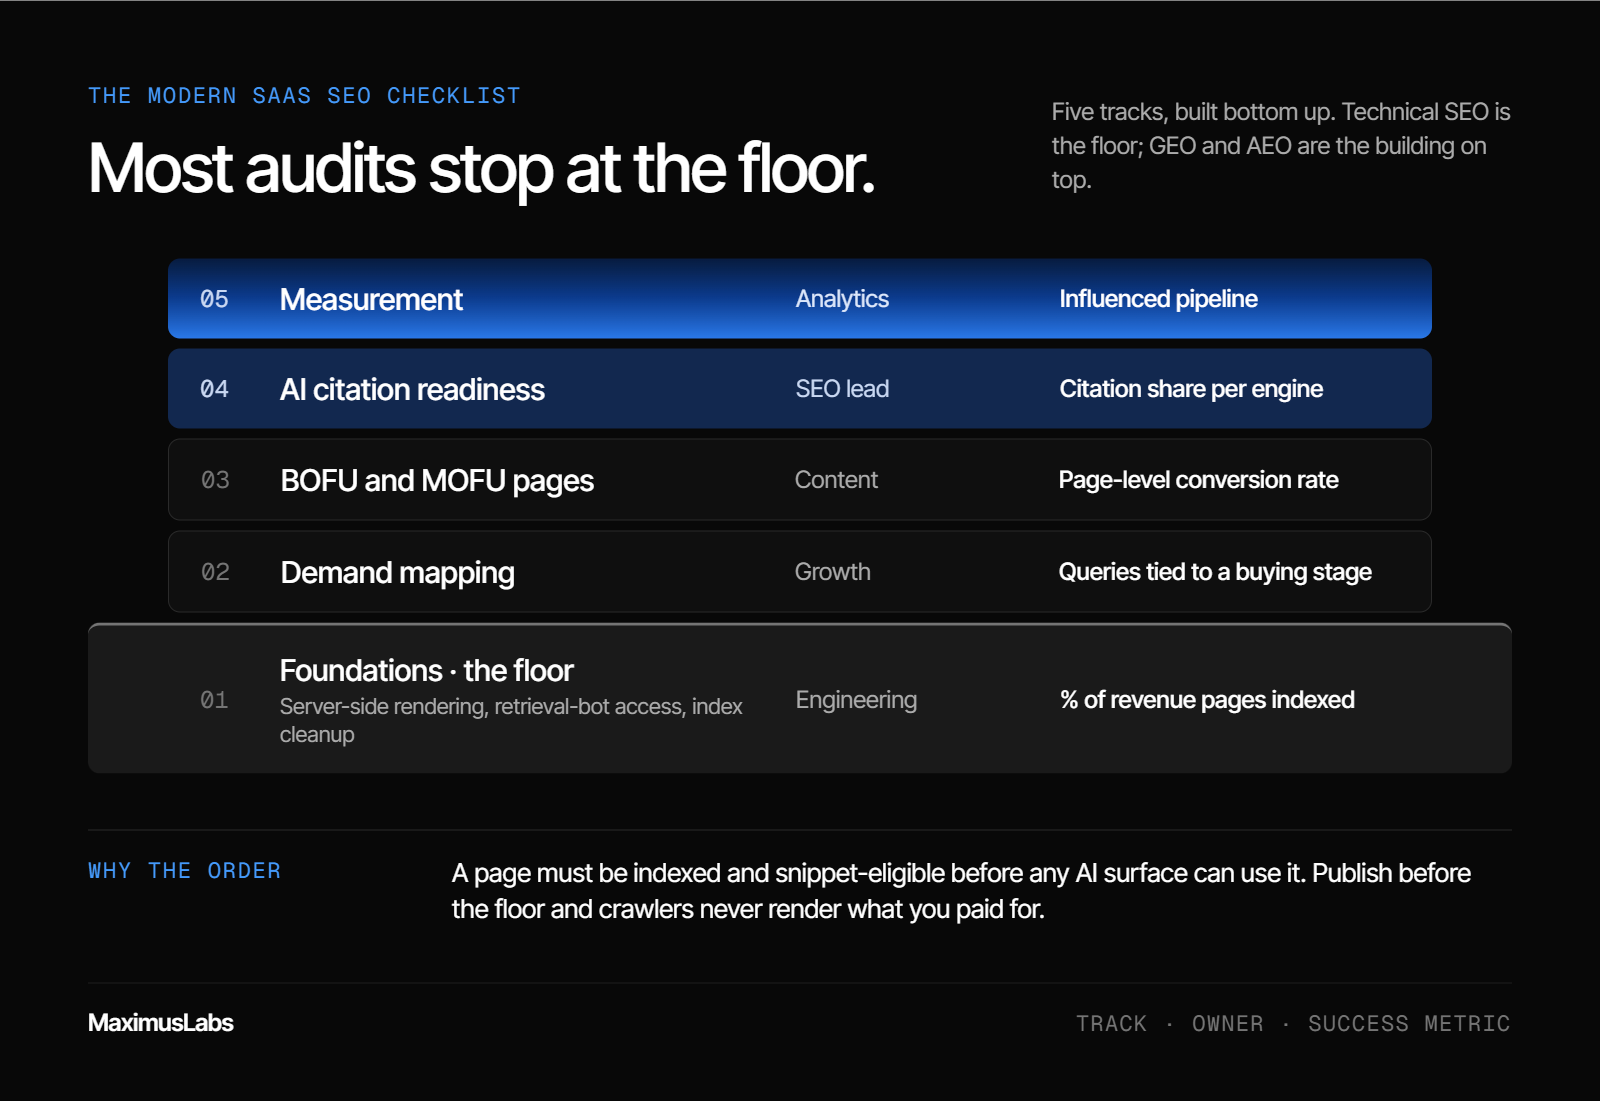
Task: Click the 'Citation share per engine' metric
Action: point(1191,389)
